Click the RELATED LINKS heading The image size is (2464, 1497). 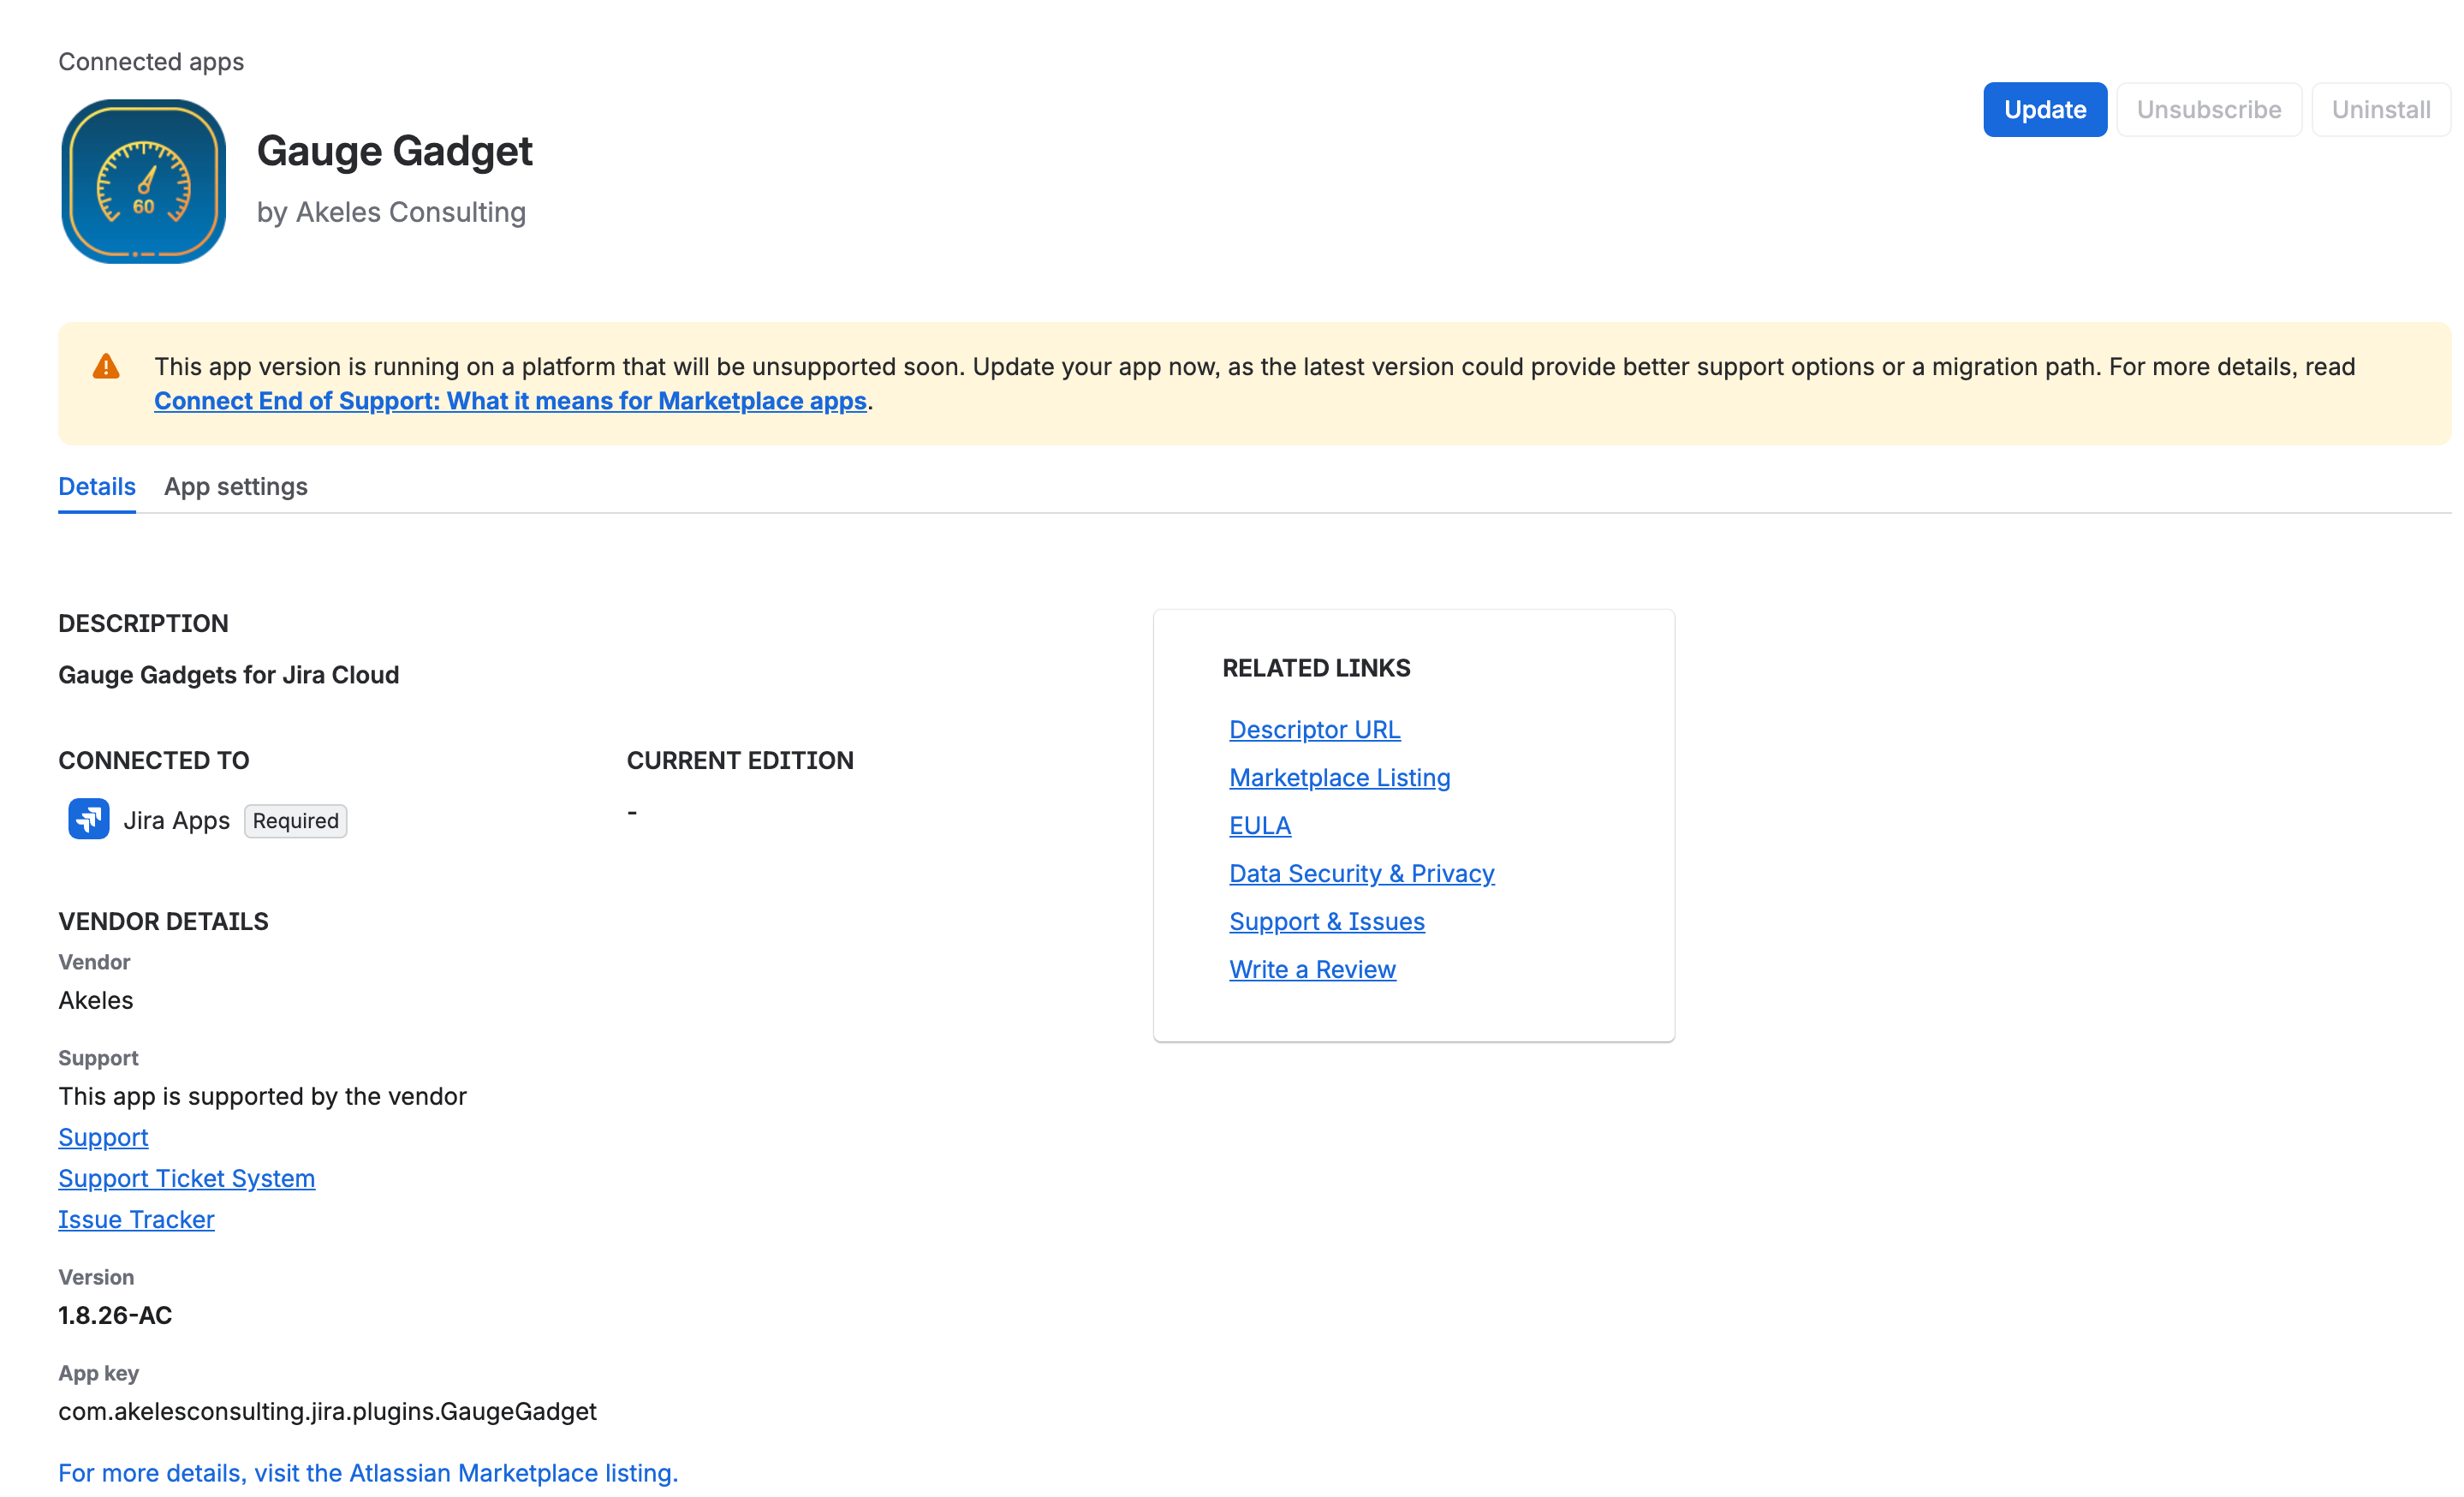point(1316,668)
